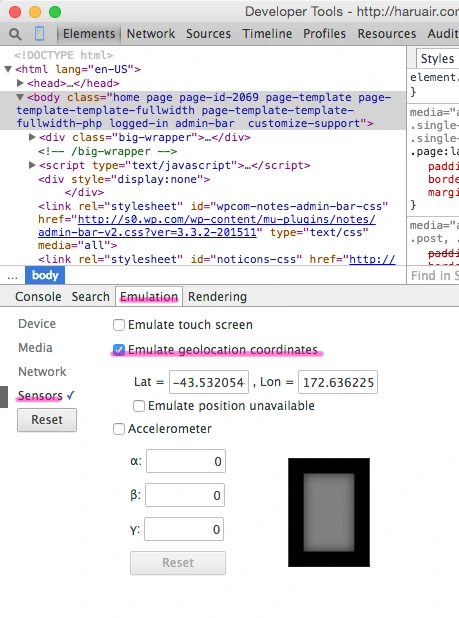Click the gamma angle input field

pos(184,529)
